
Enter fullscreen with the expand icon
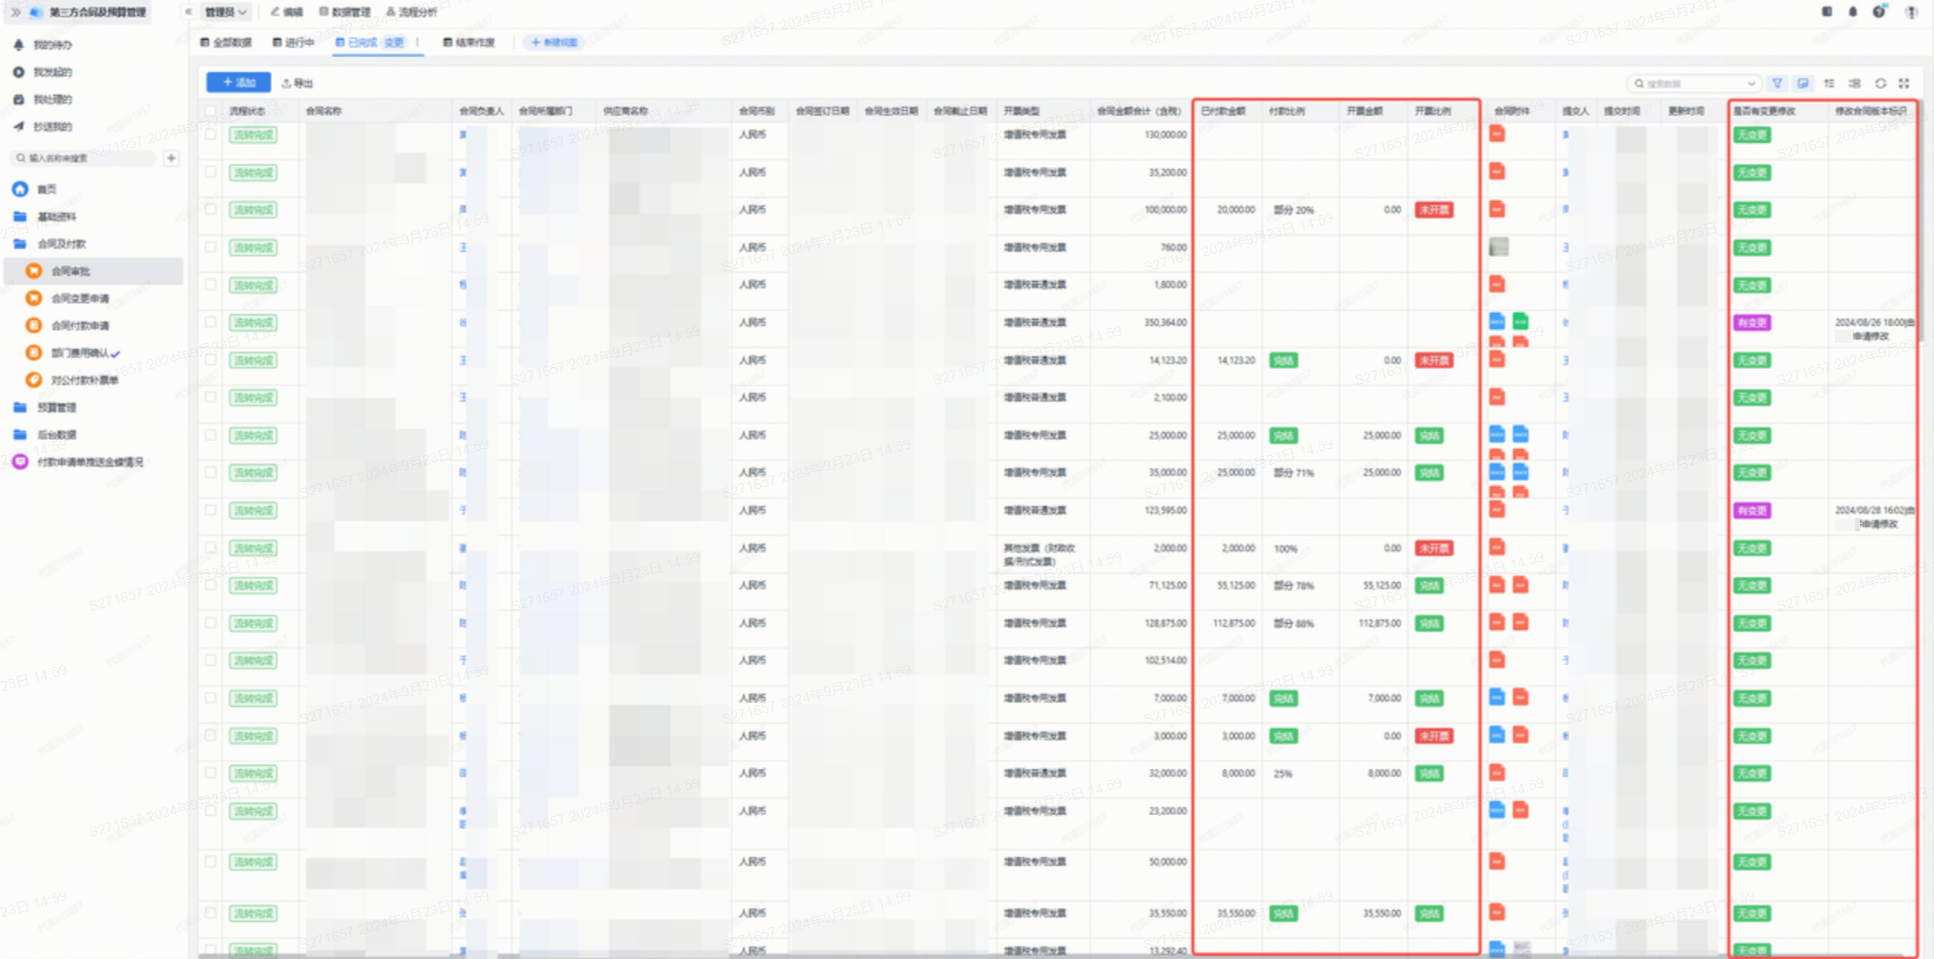click(1904, 84)
